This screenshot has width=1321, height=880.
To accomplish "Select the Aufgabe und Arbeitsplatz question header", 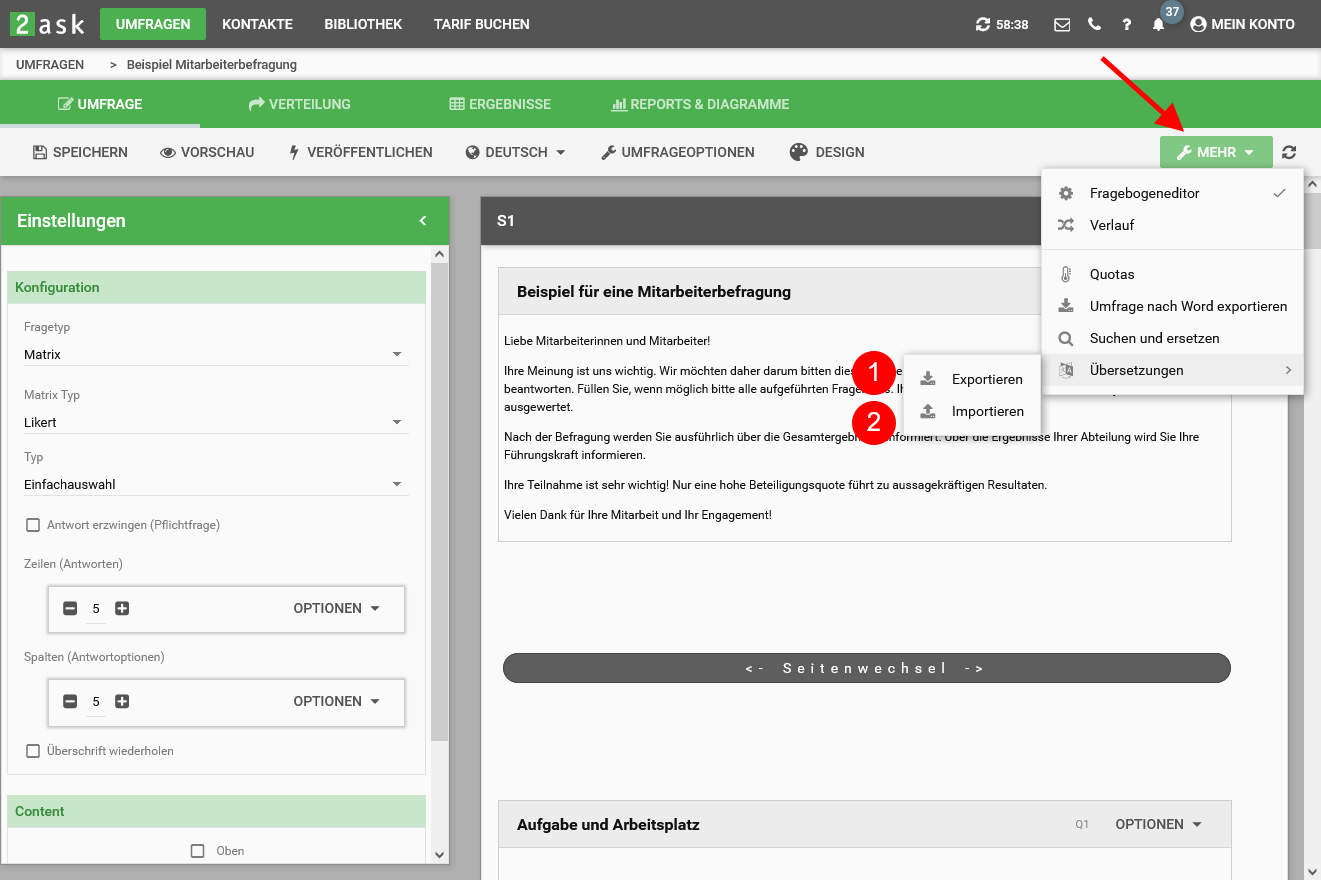I will point(865,825).
